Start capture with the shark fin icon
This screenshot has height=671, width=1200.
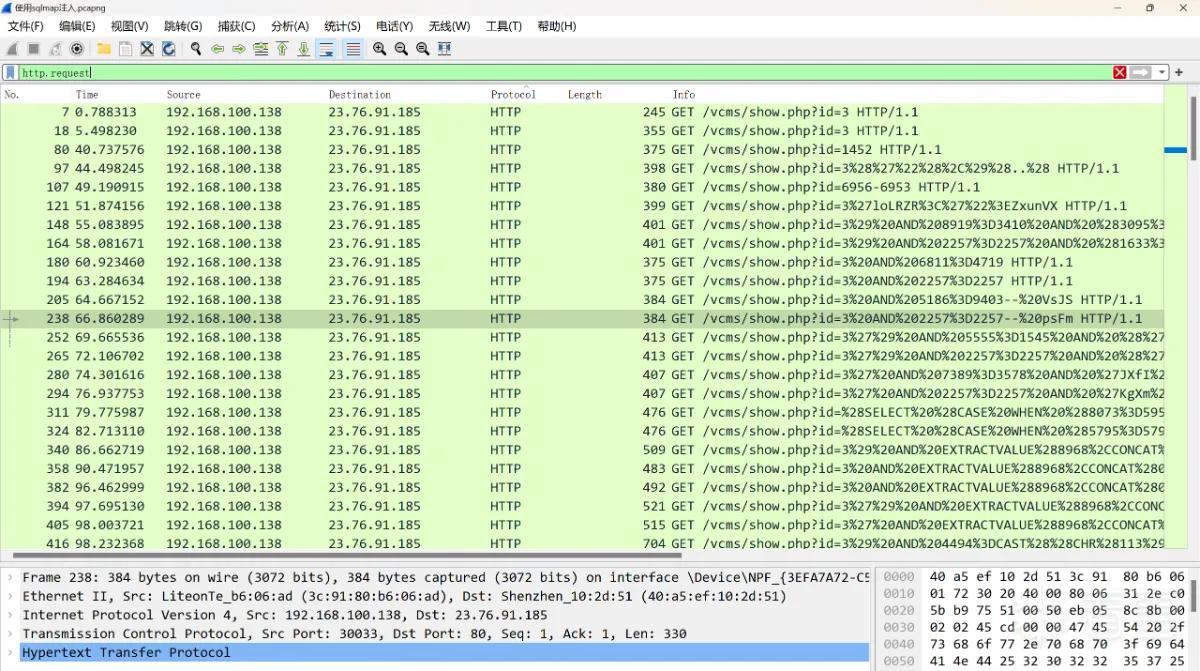tap(12, 48)
